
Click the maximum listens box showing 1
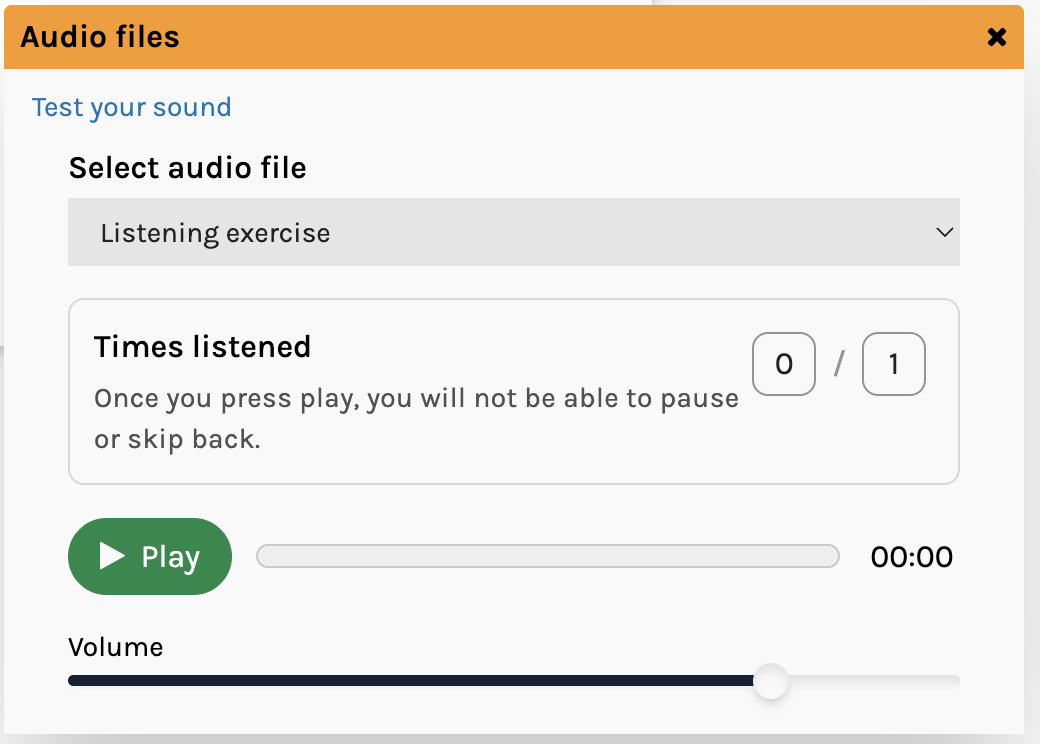tap(893, 364)
